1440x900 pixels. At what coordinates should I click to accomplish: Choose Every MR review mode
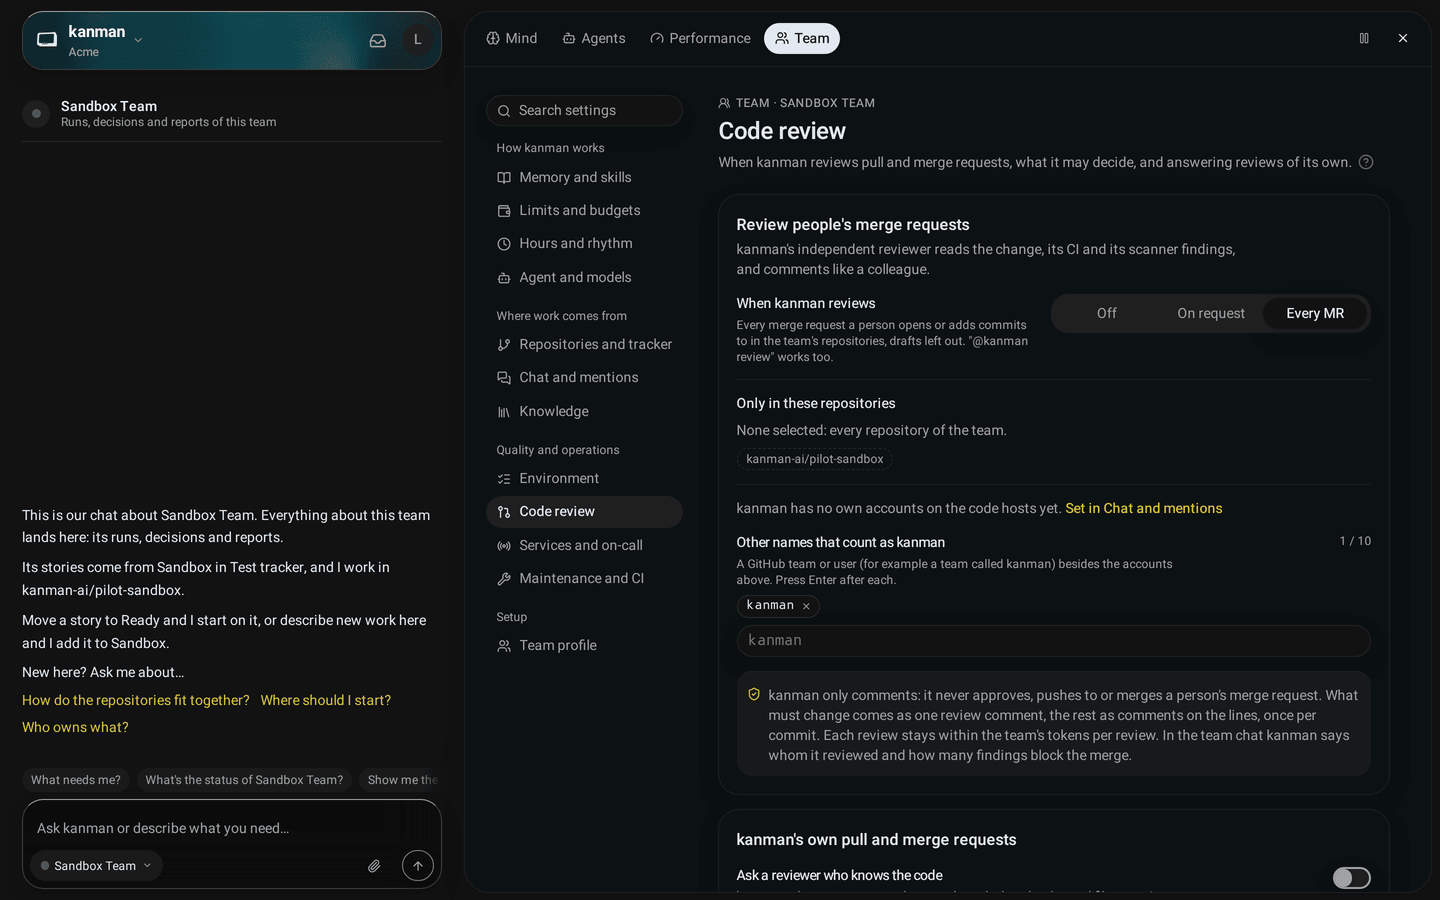point(1315,313)
